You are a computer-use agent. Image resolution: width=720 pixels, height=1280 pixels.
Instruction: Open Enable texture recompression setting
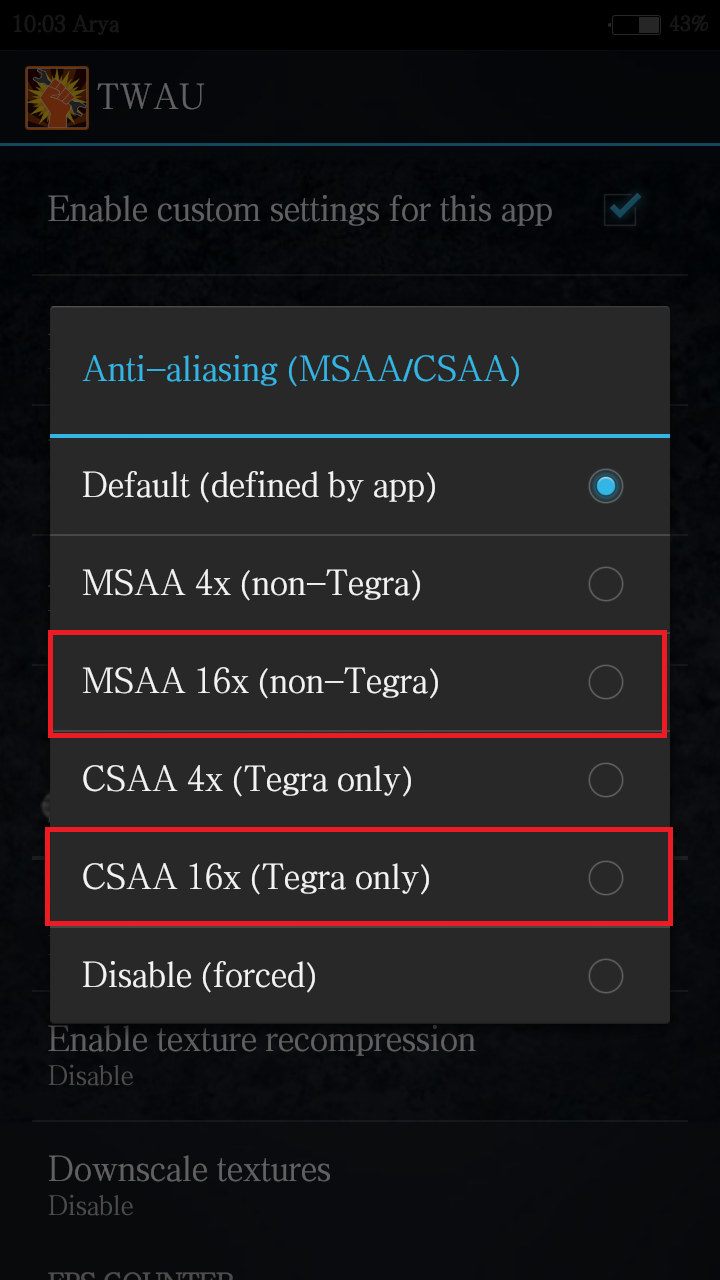360,1056
